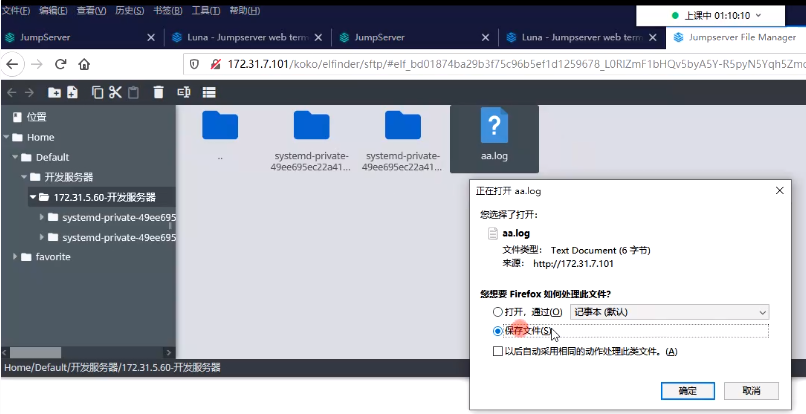Open the 书签(B) menu
This screenshot has height=414, width=806.
(x=168, y=11)
